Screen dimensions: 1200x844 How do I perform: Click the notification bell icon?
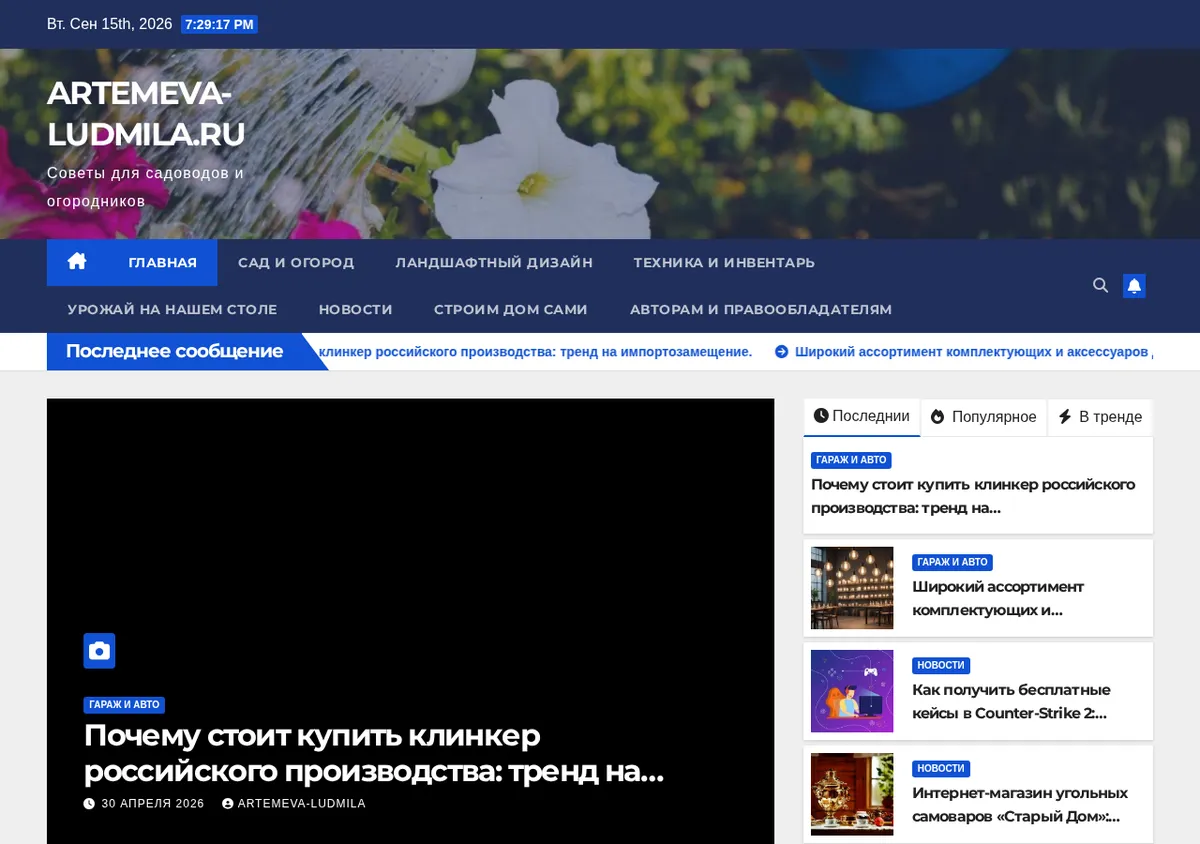[1134, 286]
